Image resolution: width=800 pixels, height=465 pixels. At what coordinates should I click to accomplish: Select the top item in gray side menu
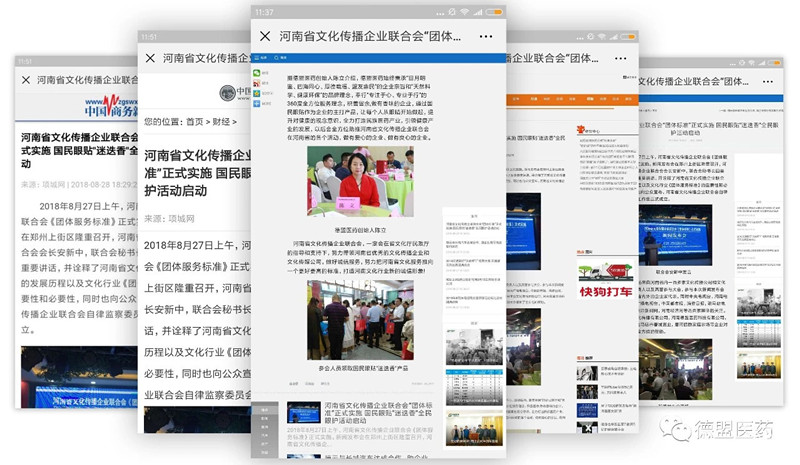(x=264, y=412)
